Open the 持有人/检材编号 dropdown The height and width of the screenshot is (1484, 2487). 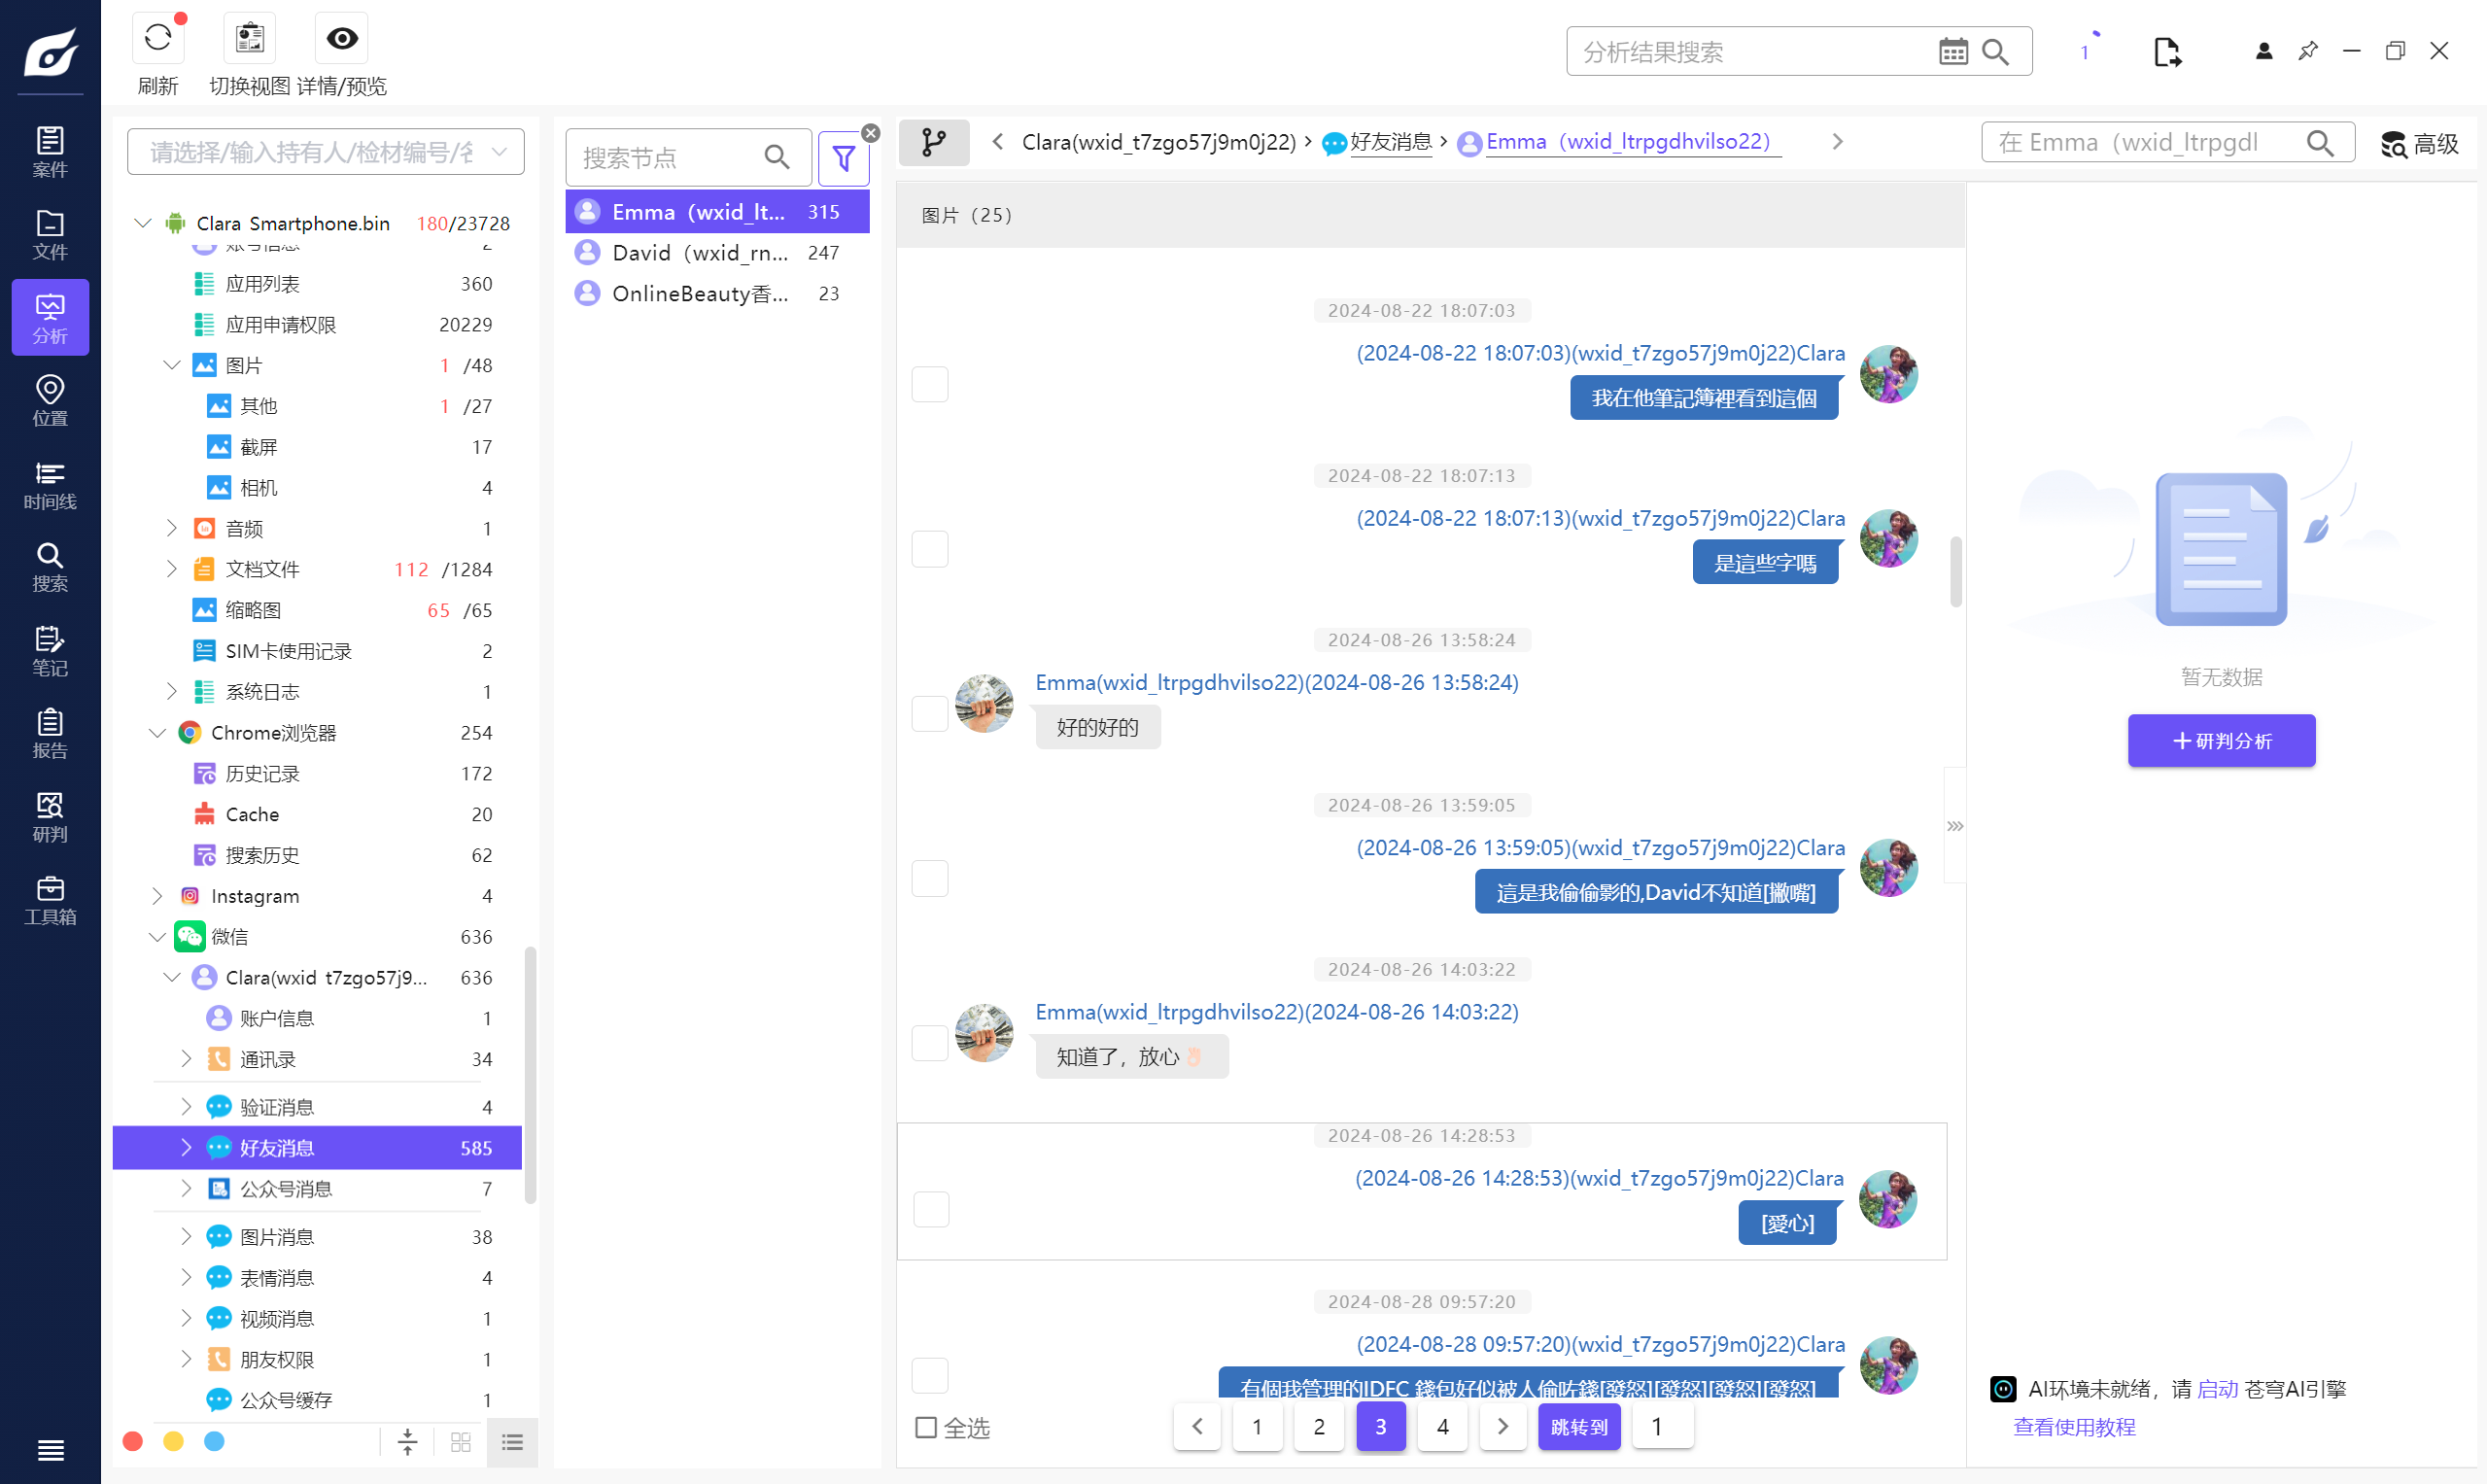click(x=325, y=152)
